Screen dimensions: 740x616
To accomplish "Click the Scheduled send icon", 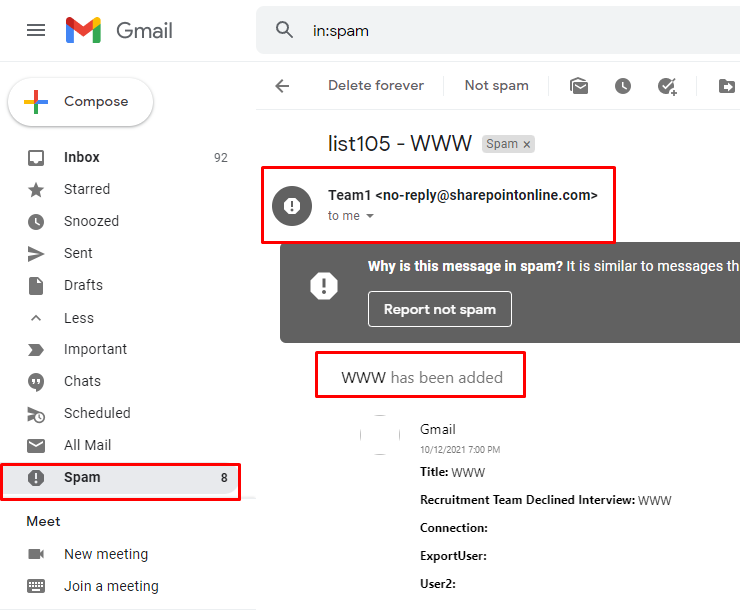I will tap(36, 414).
